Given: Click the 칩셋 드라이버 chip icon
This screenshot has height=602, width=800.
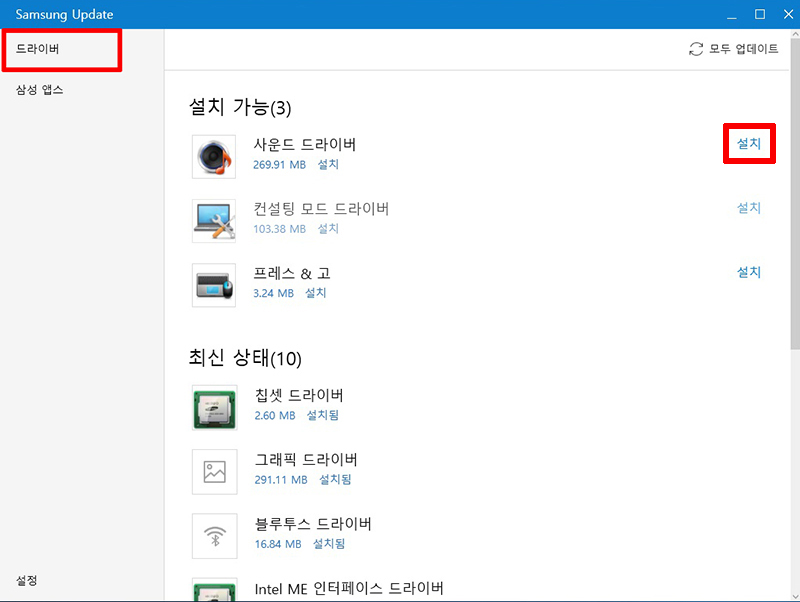Looking at the screenshot, I should (215, 408).
